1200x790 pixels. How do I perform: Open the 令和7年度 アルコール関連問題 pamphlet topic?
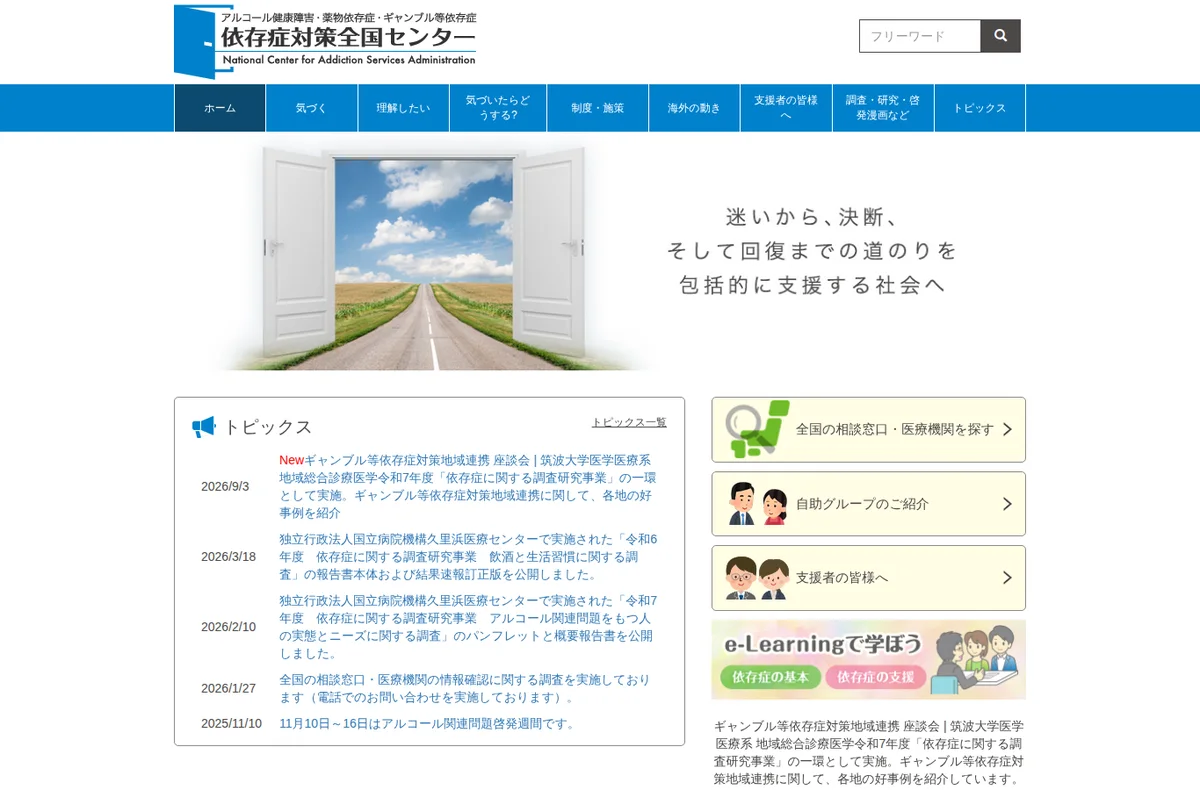pos(468,627)
